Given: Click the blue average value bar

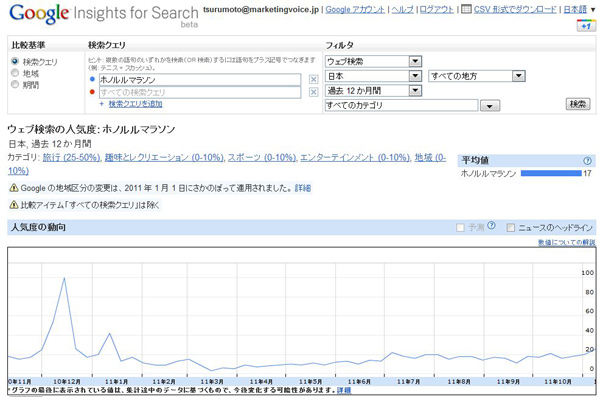Looking at the screenshot, I should tap(551, 173).
